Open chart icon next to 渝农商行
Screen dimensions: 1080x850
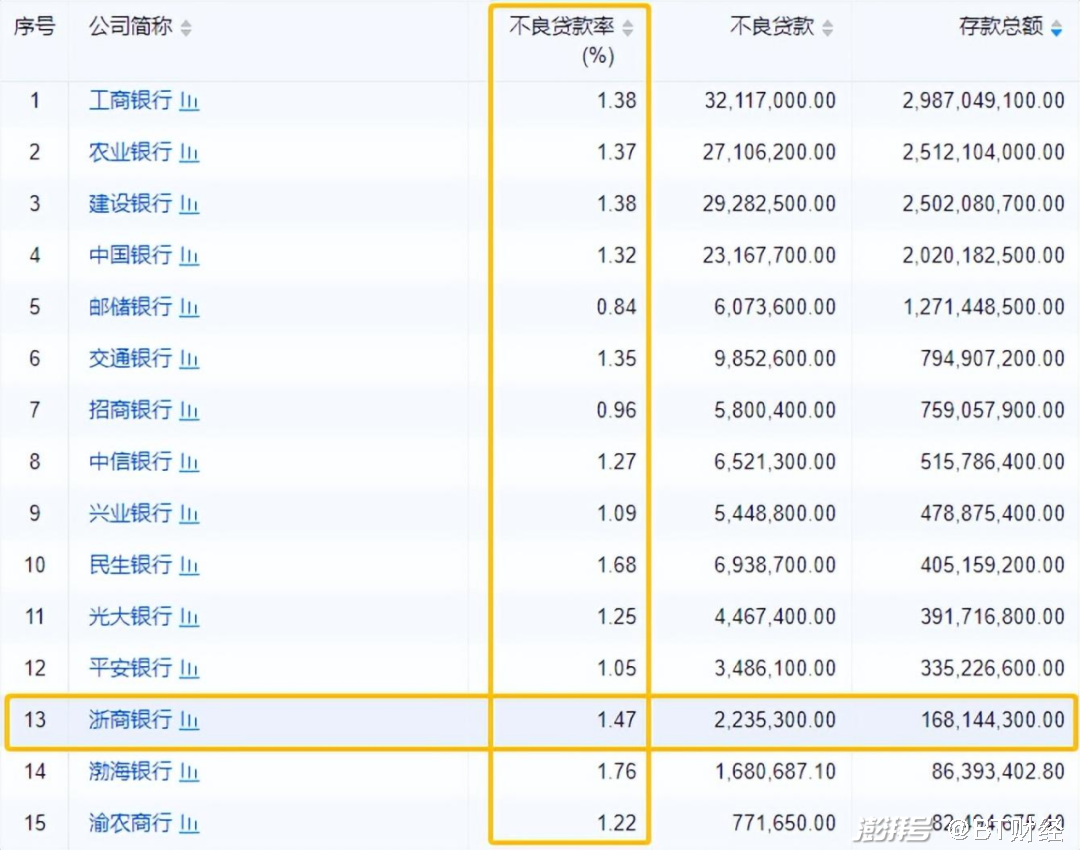189,824
